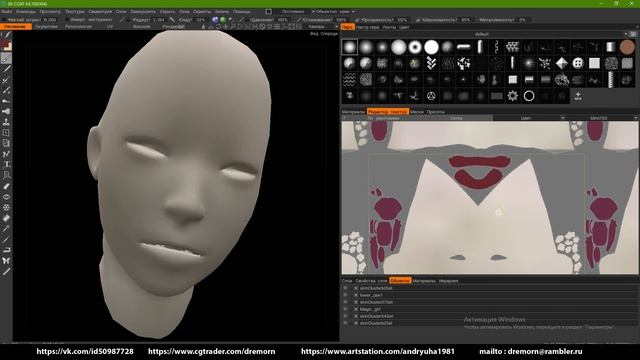Image resolution: width=640 pixels, height=360 pixels.
Task: Open the Файл menu
Action: point(7,11)
